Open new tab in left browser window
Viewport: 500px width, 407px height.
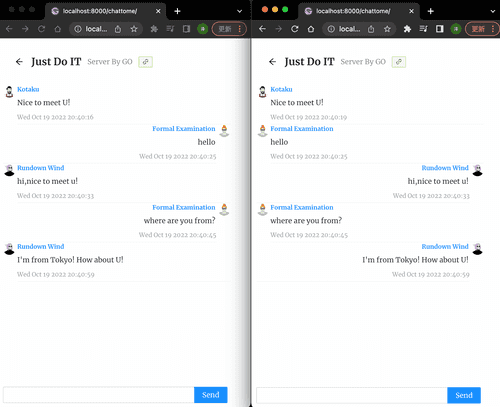pos(177,11)
